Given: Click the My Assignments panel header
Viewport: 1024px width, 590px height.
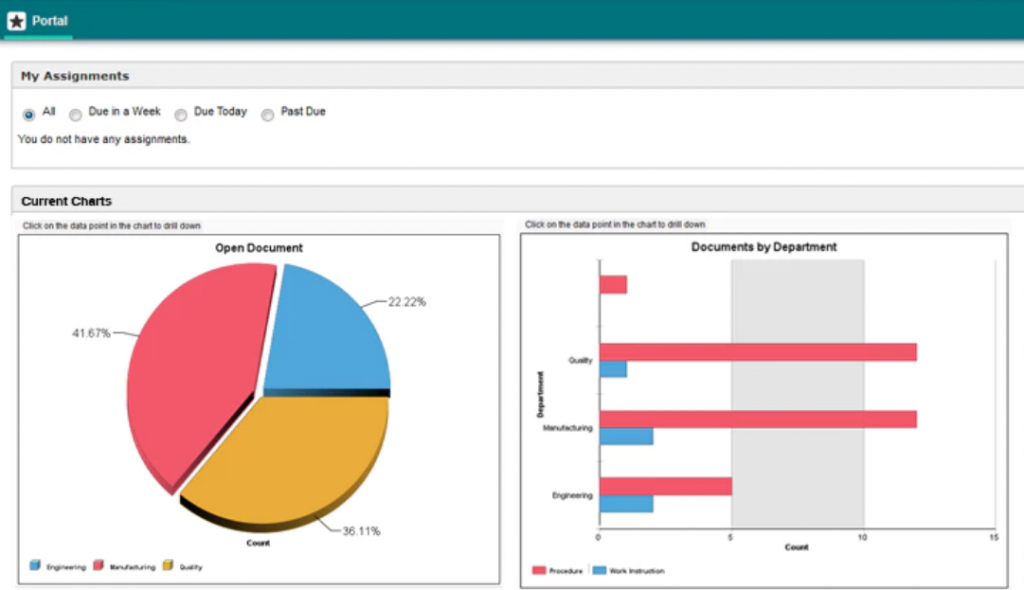Looking at the screenshot, I should pyautogui.click(x=75, y=76).
